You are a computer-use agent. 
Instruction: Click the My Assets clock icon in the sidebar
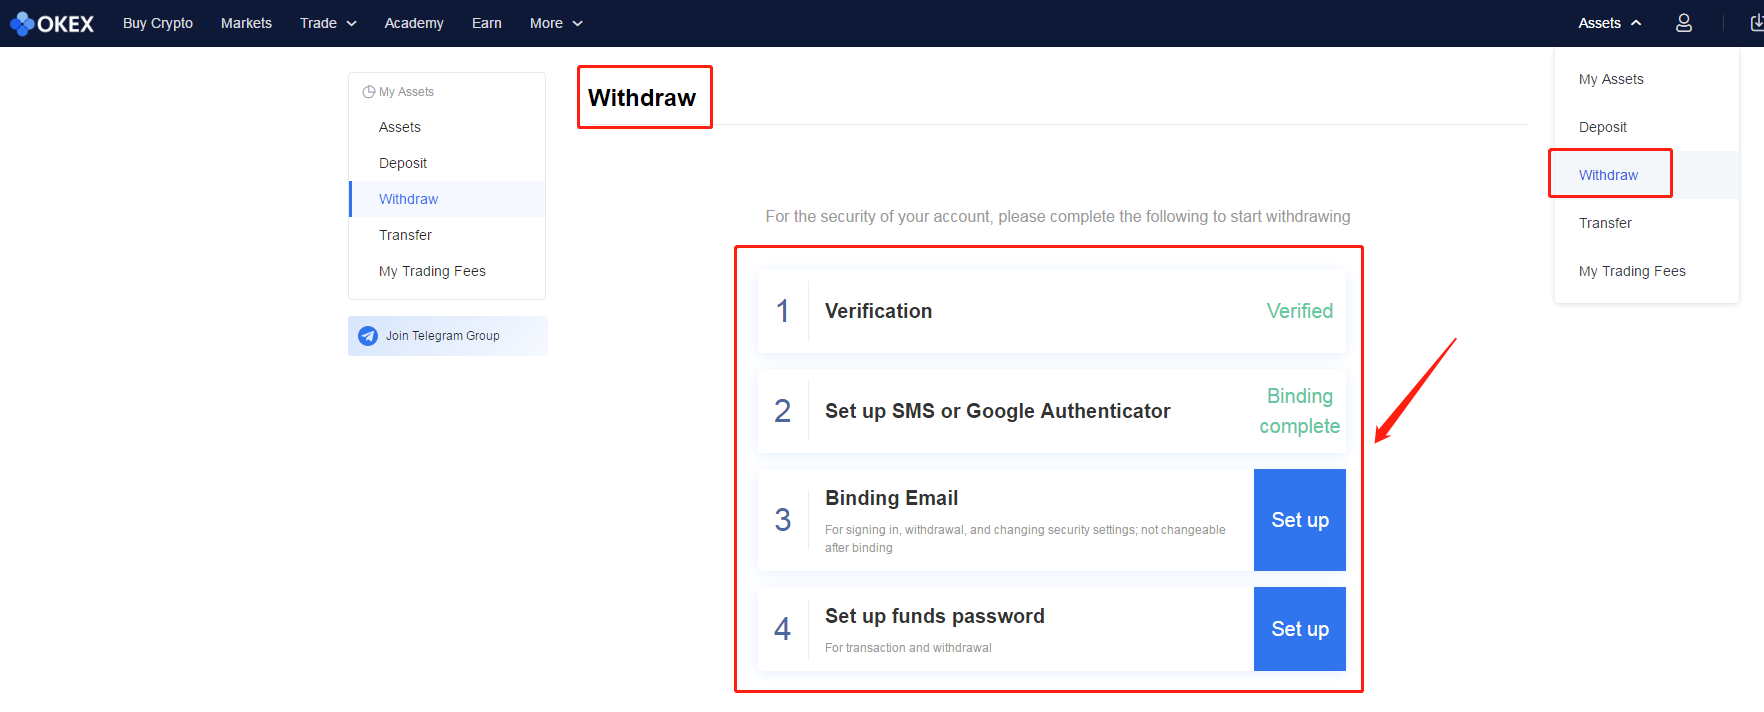pos(368,92)
